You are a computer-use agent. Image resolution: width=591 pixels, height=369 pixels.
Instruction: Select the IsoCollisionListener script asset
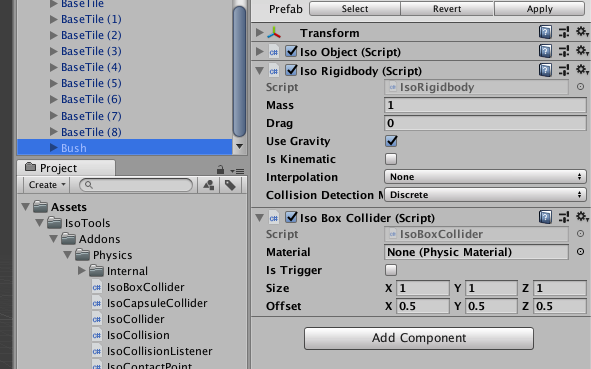[x=159, y=351]
